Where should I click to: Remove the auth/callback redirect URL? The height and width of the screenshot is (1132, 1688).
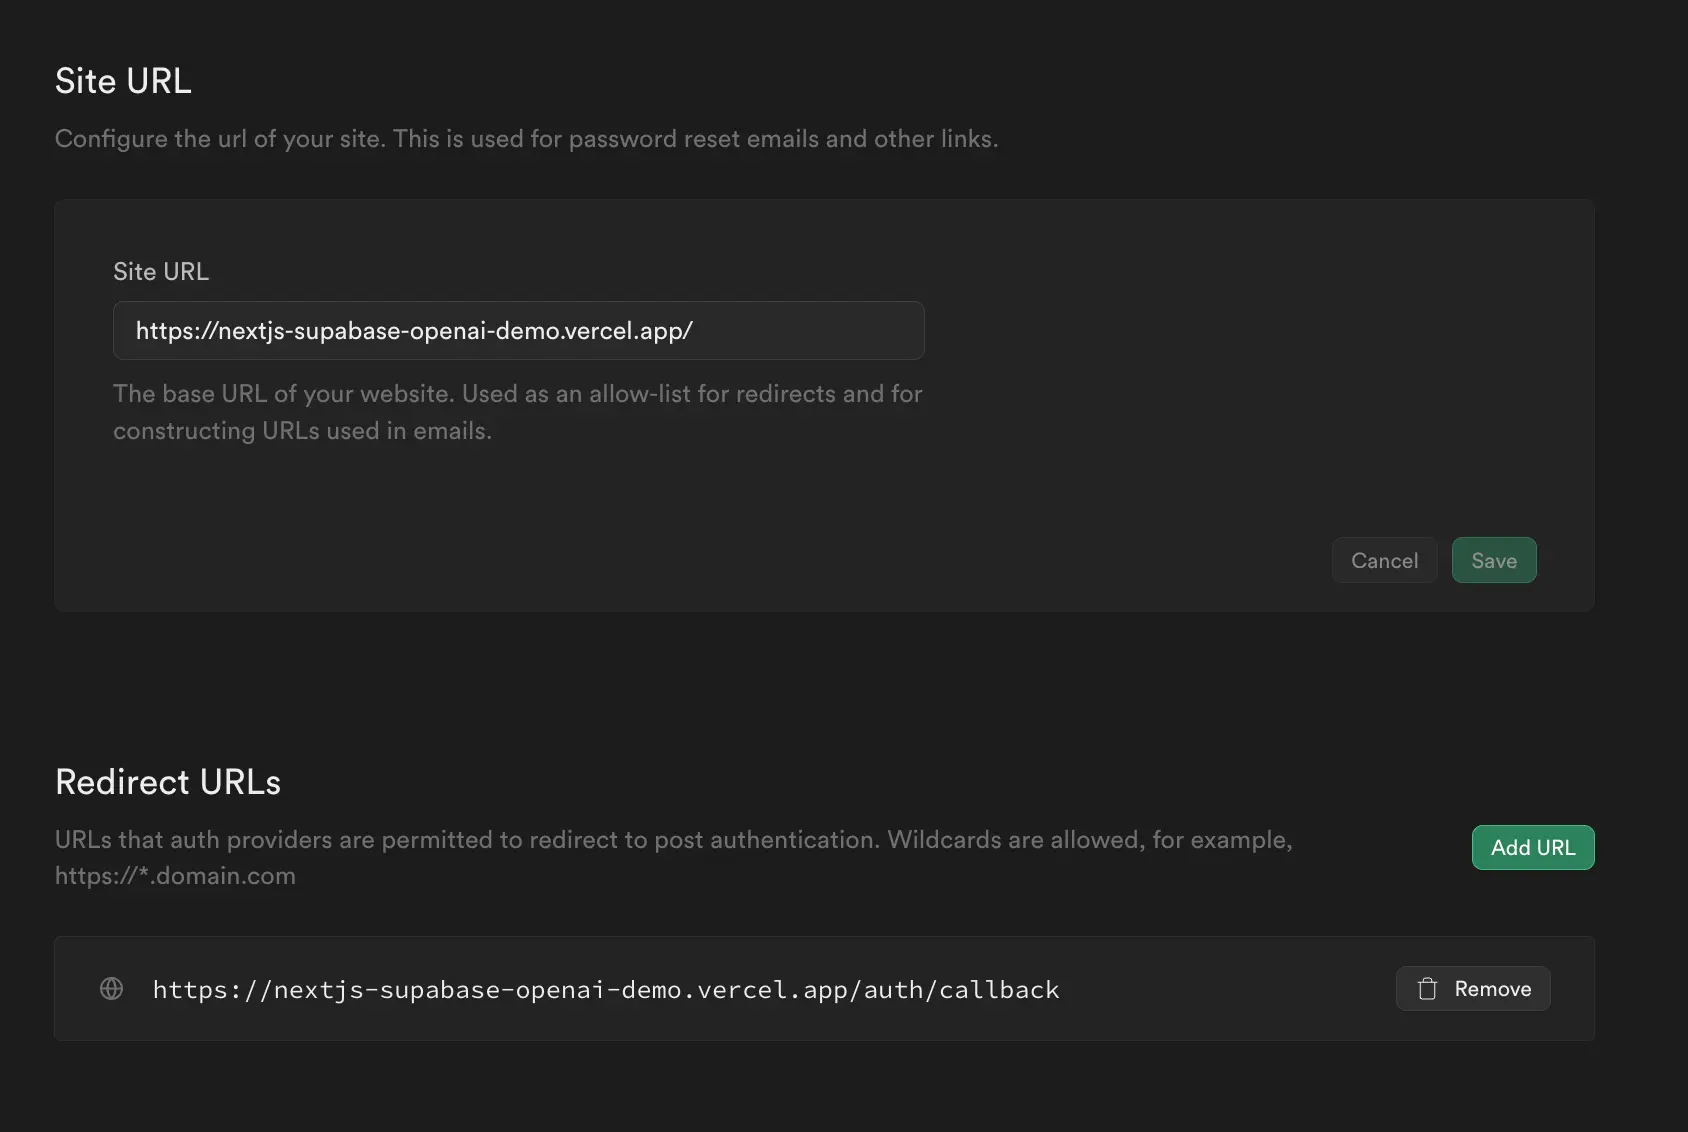1473,989
